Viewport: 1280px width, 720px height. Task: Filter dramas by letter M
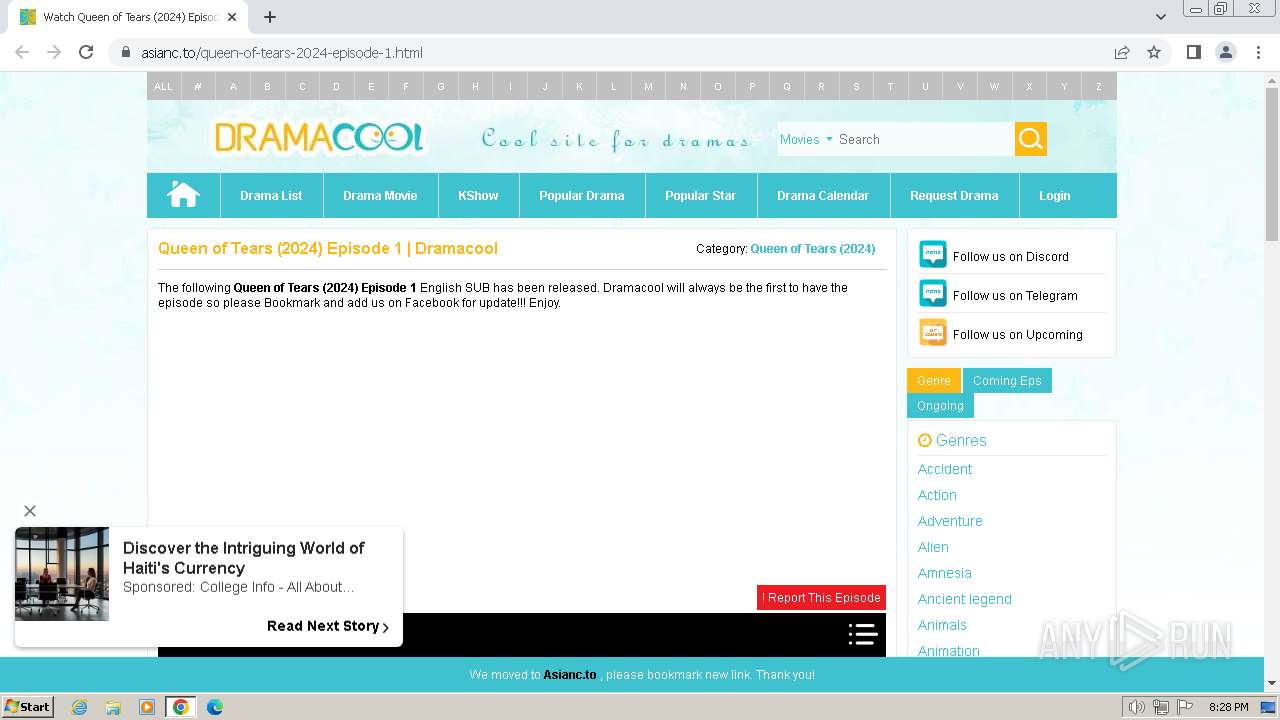[x=648, y=86]
